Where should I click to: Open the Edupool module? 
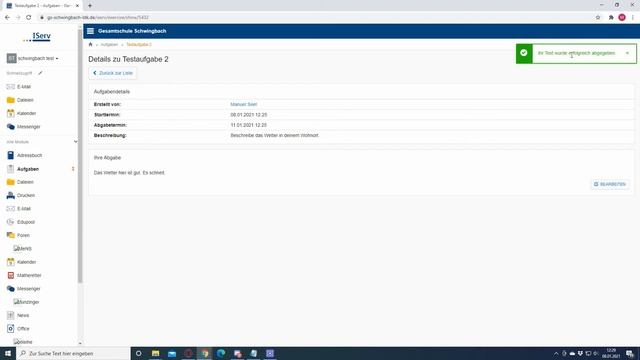pyautogui.click(x=26, y=222)
